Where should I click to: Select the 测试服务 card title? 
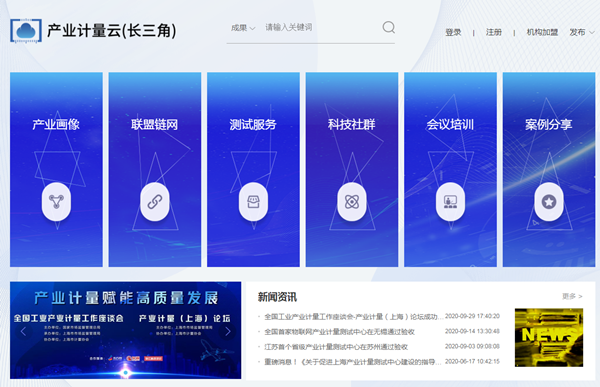coord(253,124)
